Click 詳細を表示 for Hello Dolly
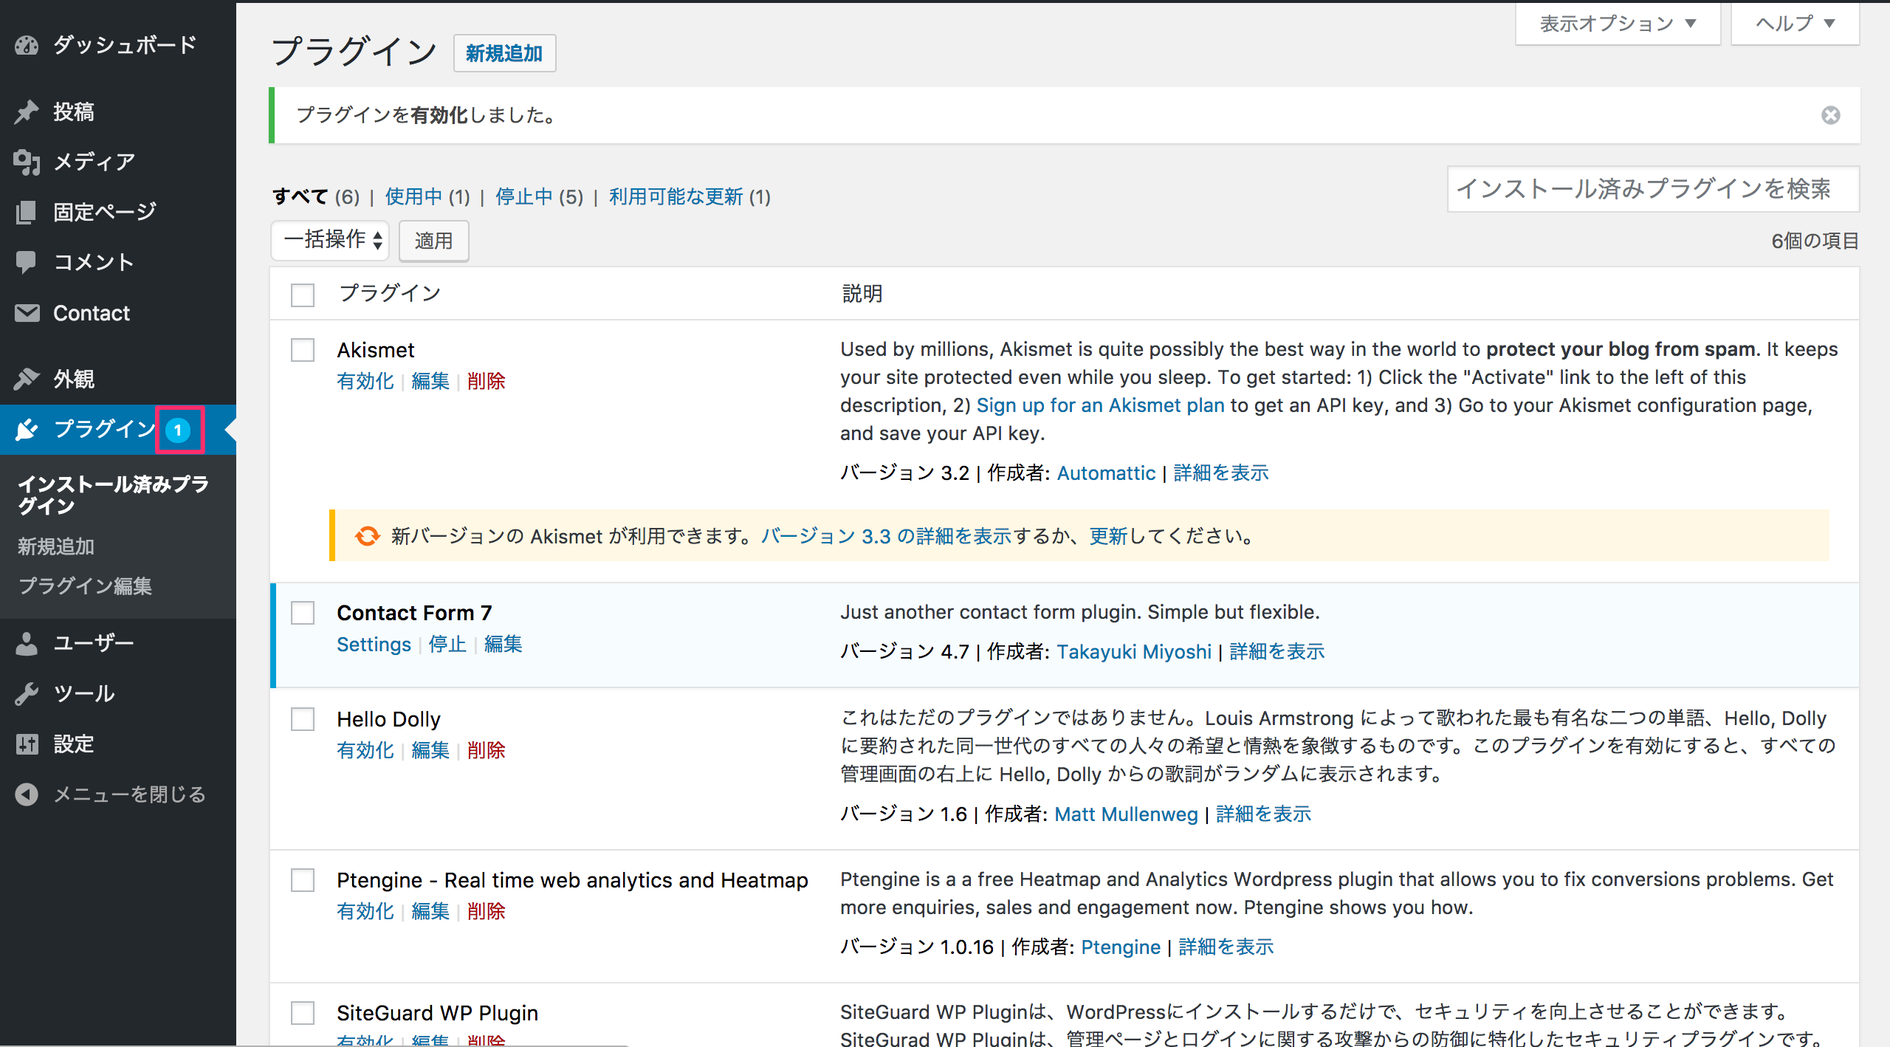The image size is (1890, 1047). 1263,814
